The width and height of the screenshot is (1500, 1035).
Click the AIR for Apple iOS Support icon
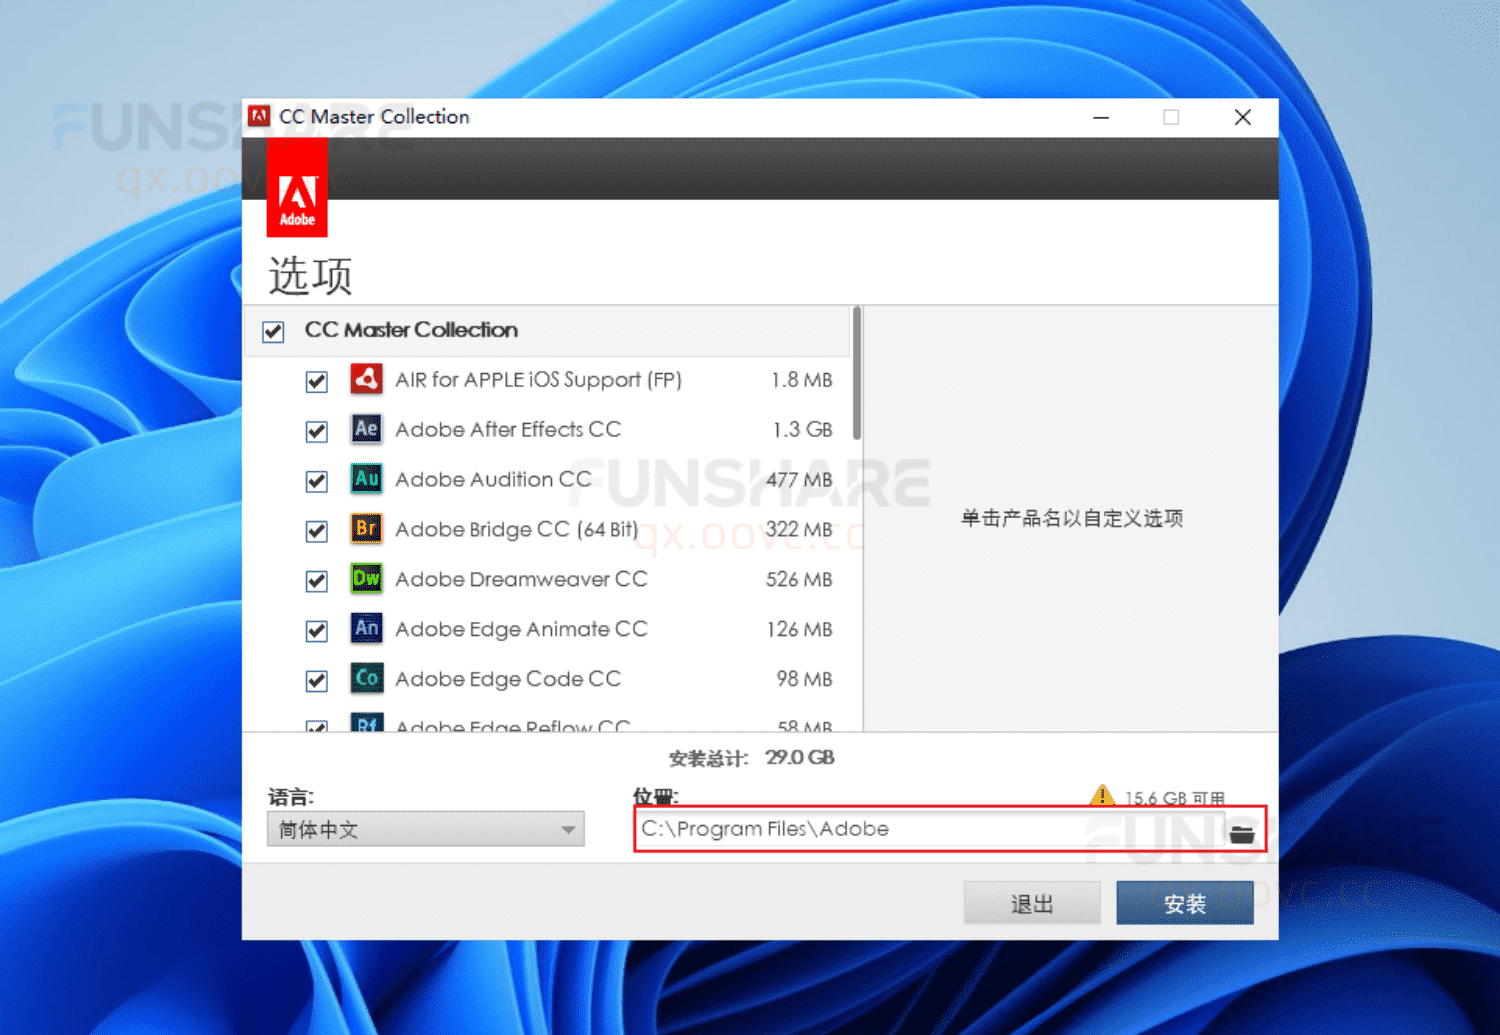(366, 379)
